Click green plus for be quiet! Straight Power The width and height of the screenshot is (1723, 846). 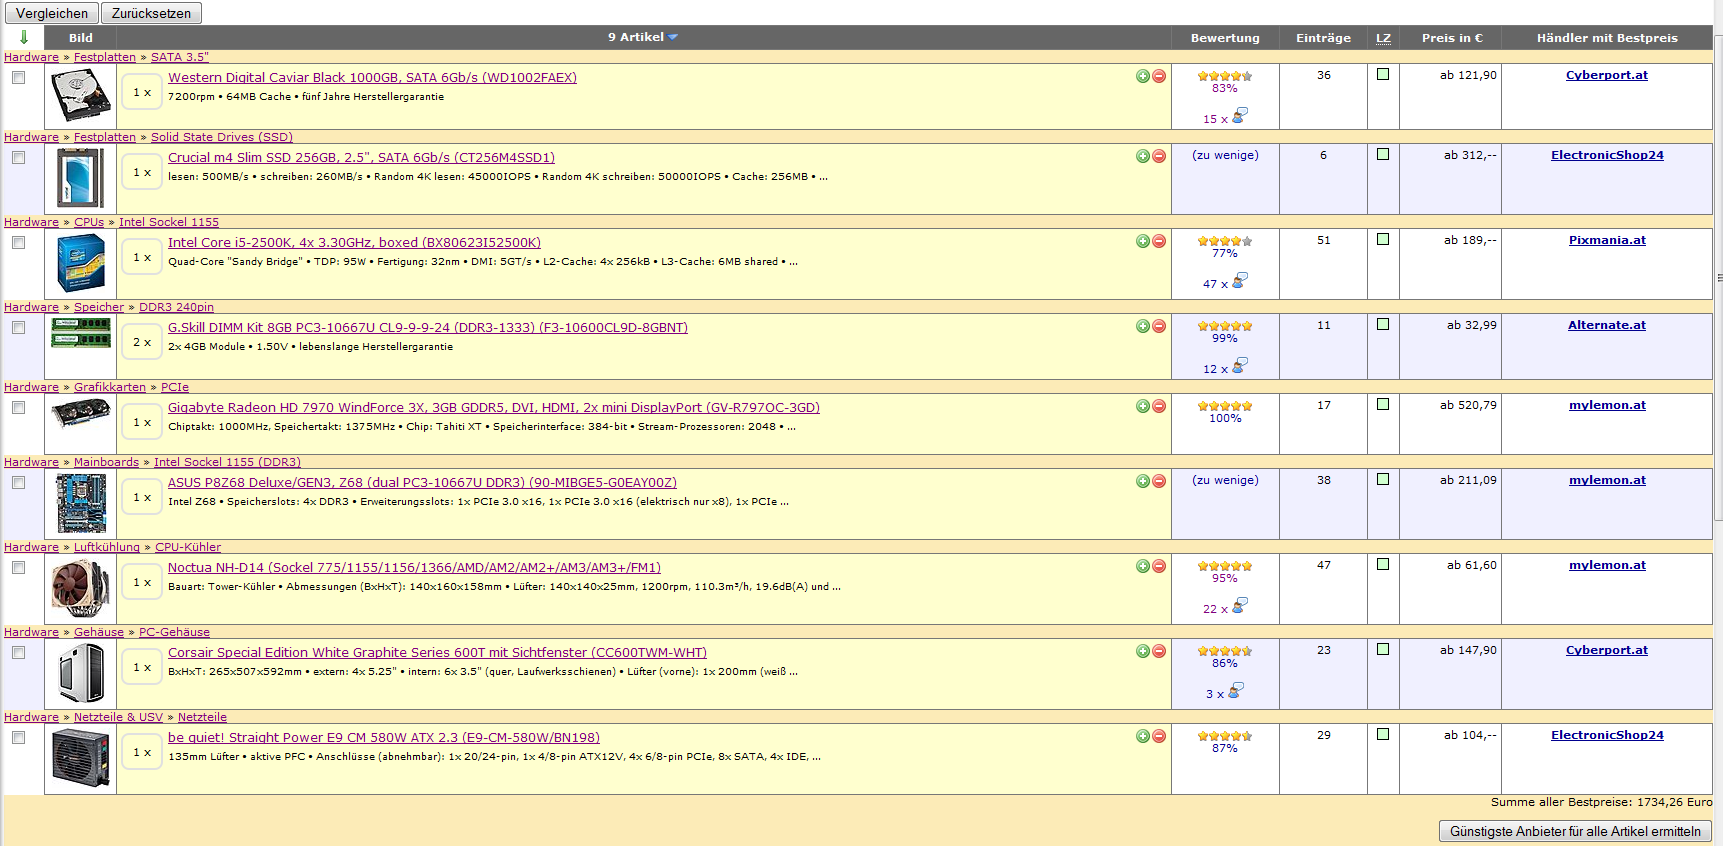1143,736
